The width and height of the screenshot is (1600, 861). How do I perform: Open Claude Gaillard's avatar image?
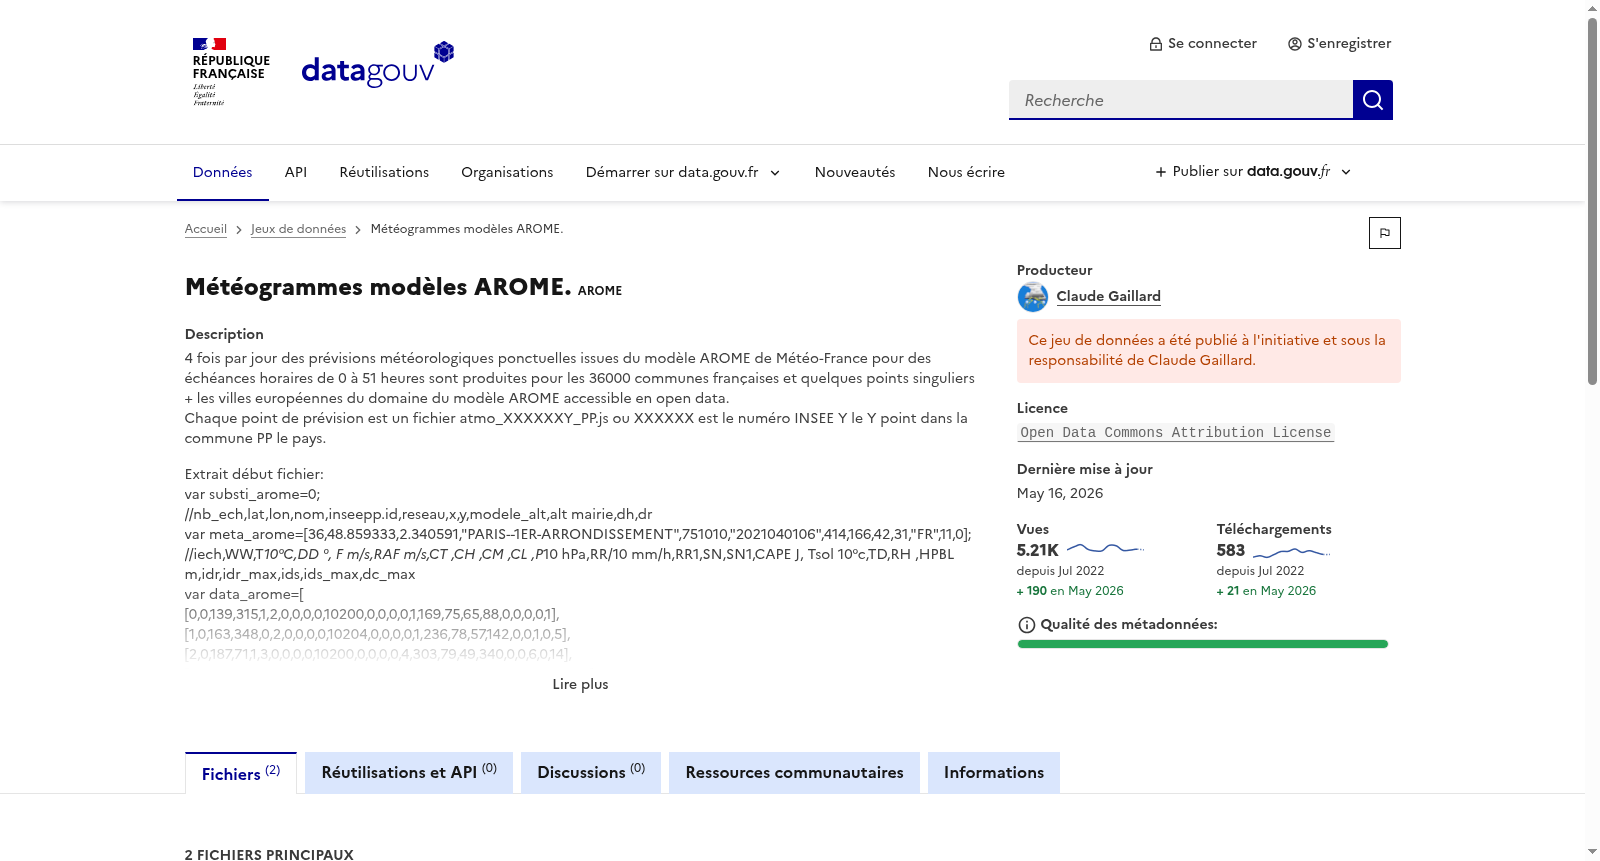pyautogui.click(x=1032, y=297)
